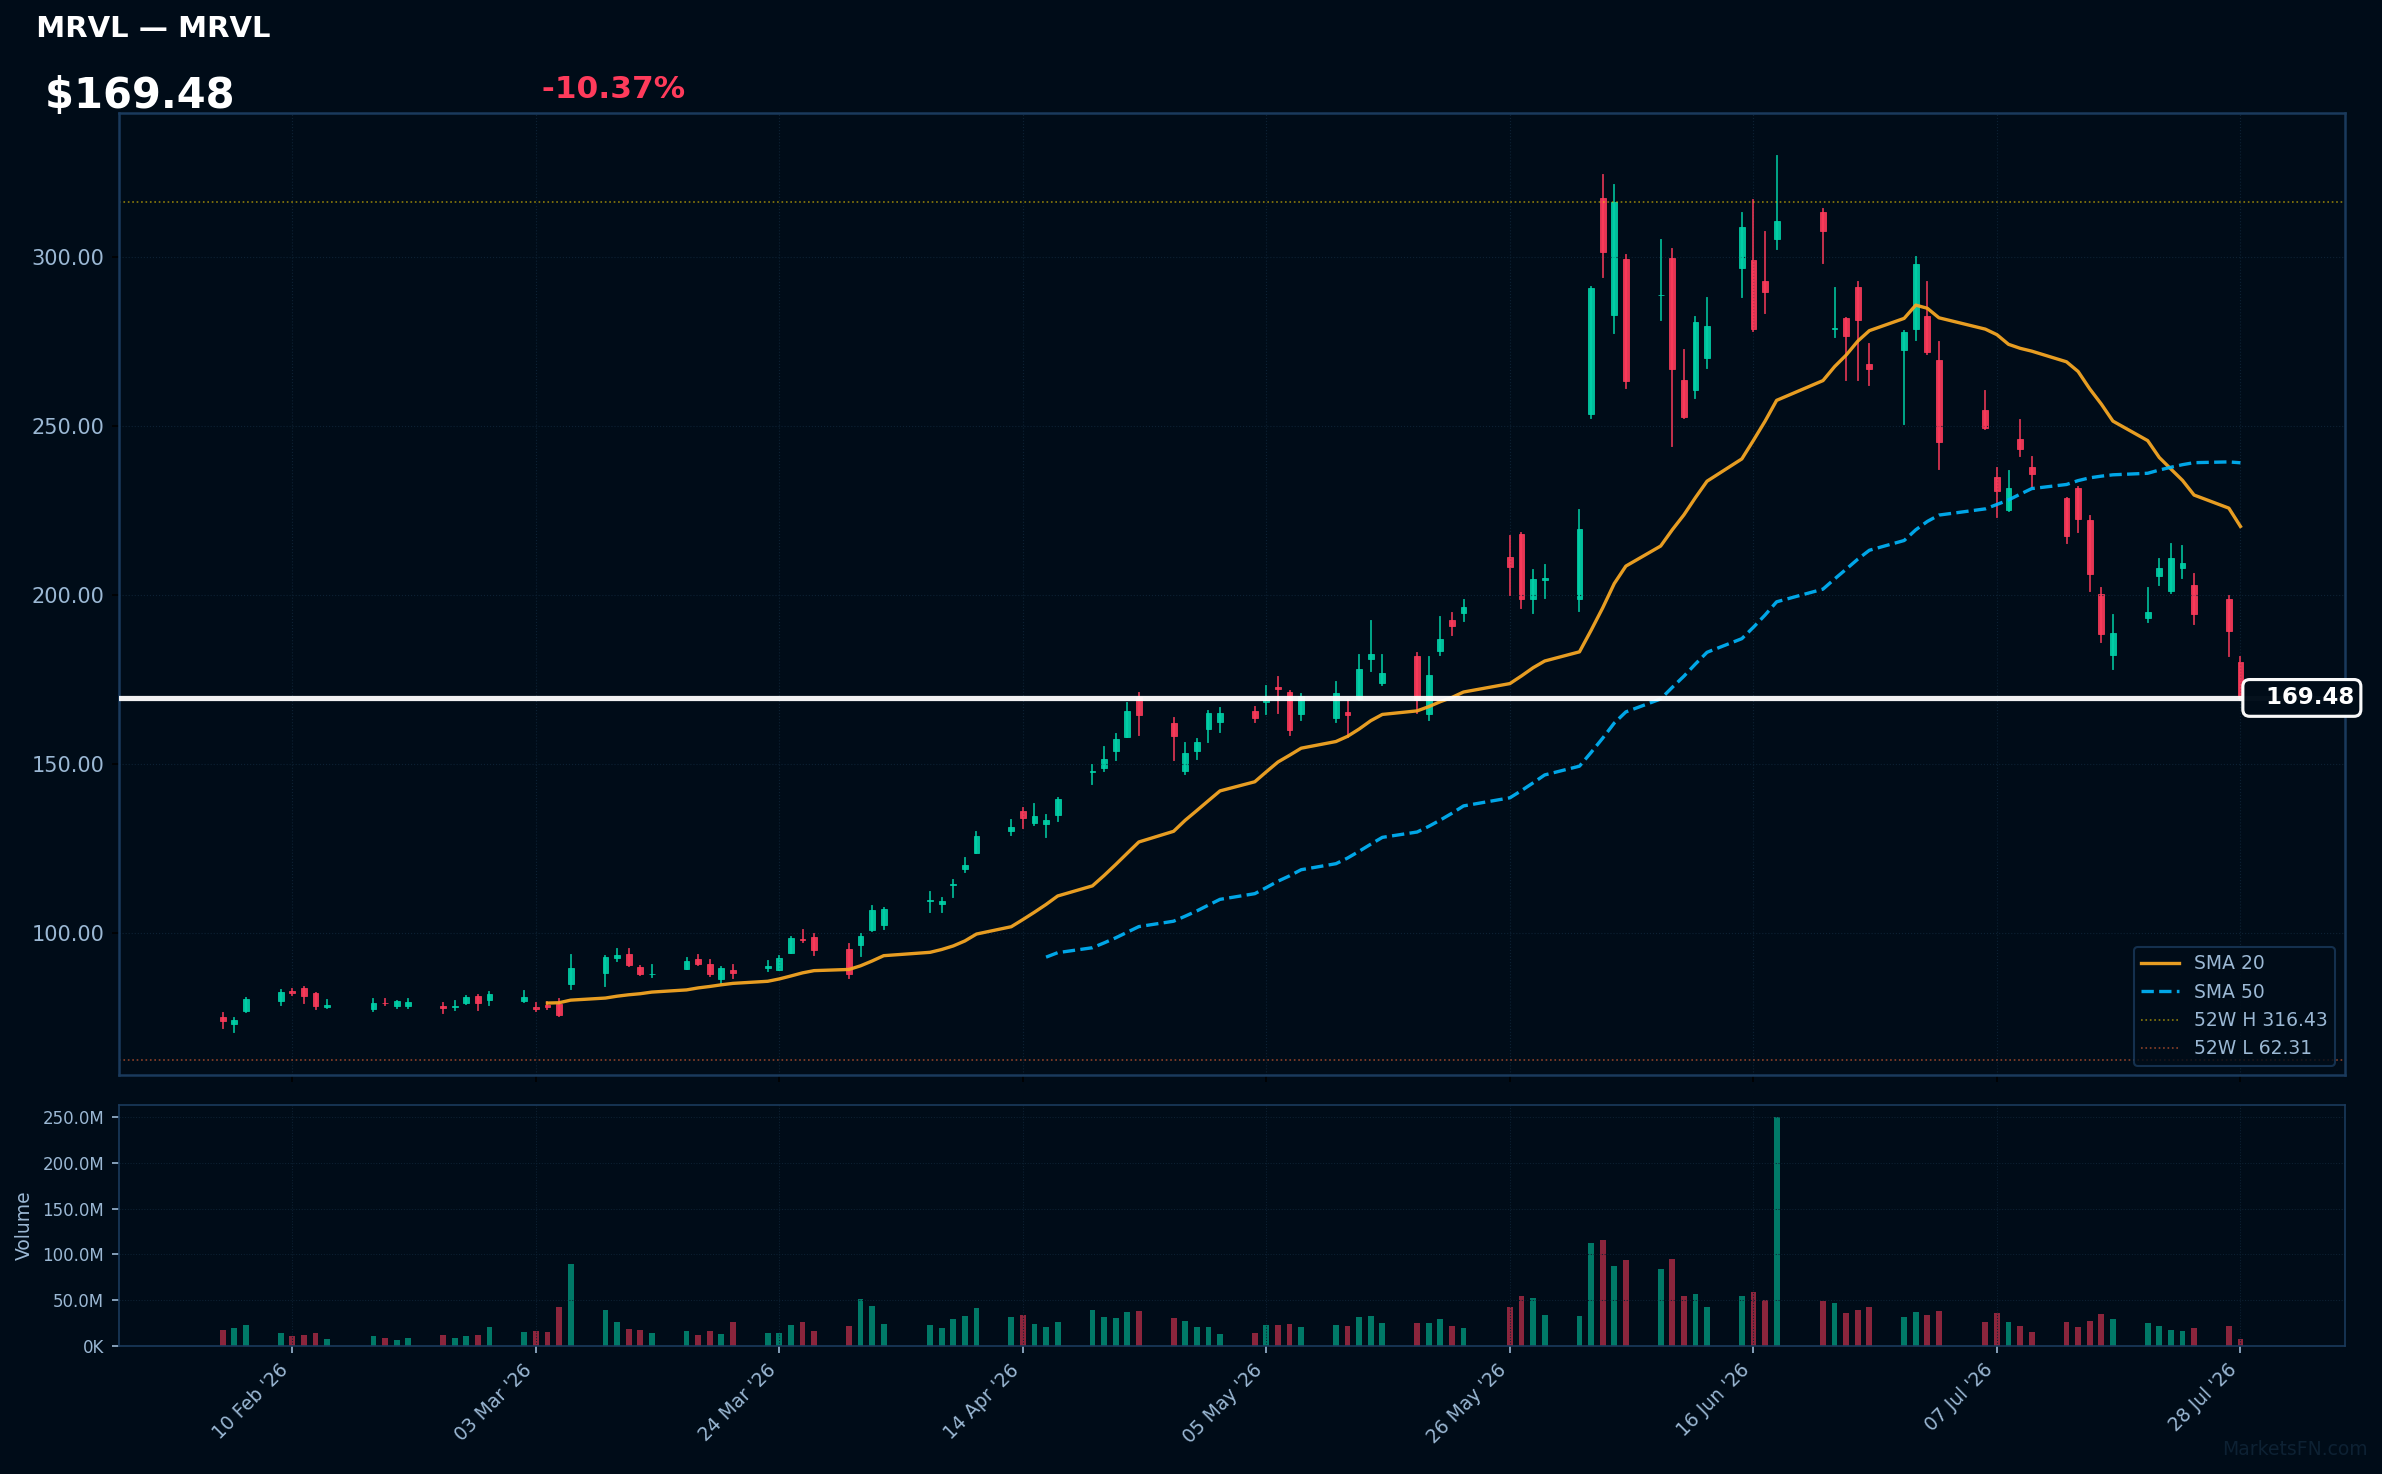2382x1474 pixels.
Task: Click the 250.00 price axis label
Action: [68, 427]
